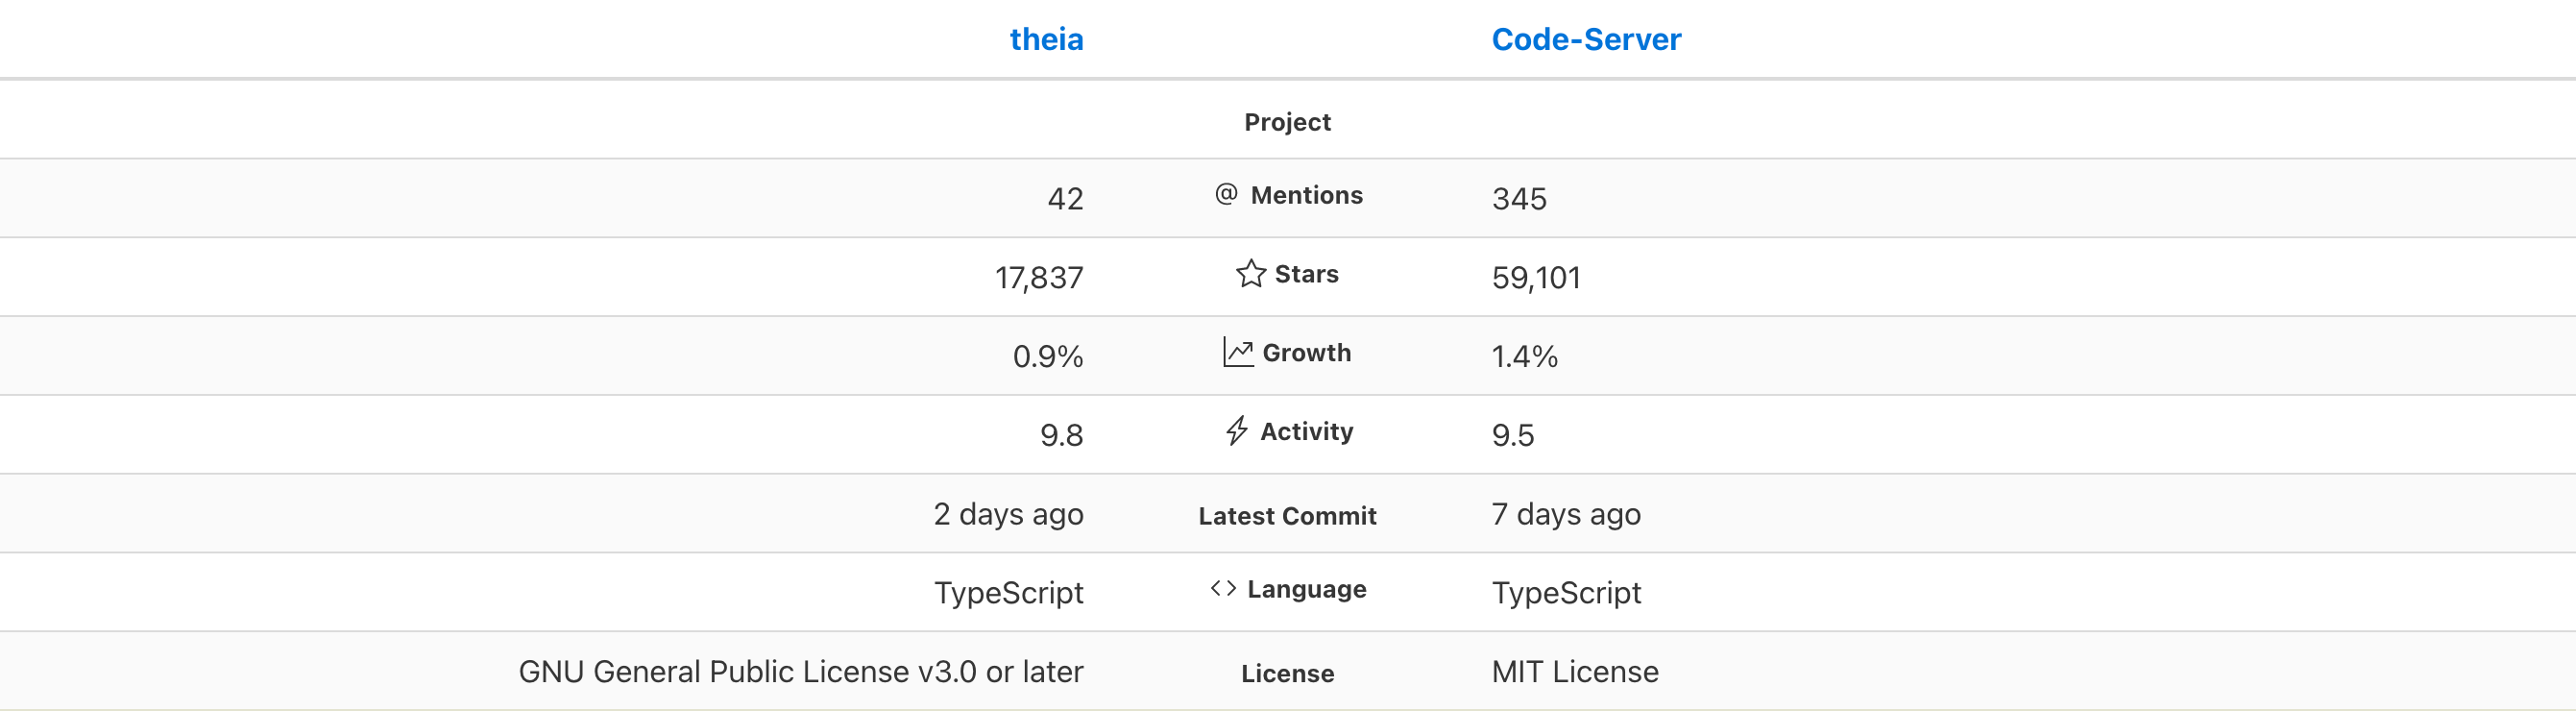Viewport: 2576px width, 711px height.
Task: Click the Project section header
Action: [1287, 122]
